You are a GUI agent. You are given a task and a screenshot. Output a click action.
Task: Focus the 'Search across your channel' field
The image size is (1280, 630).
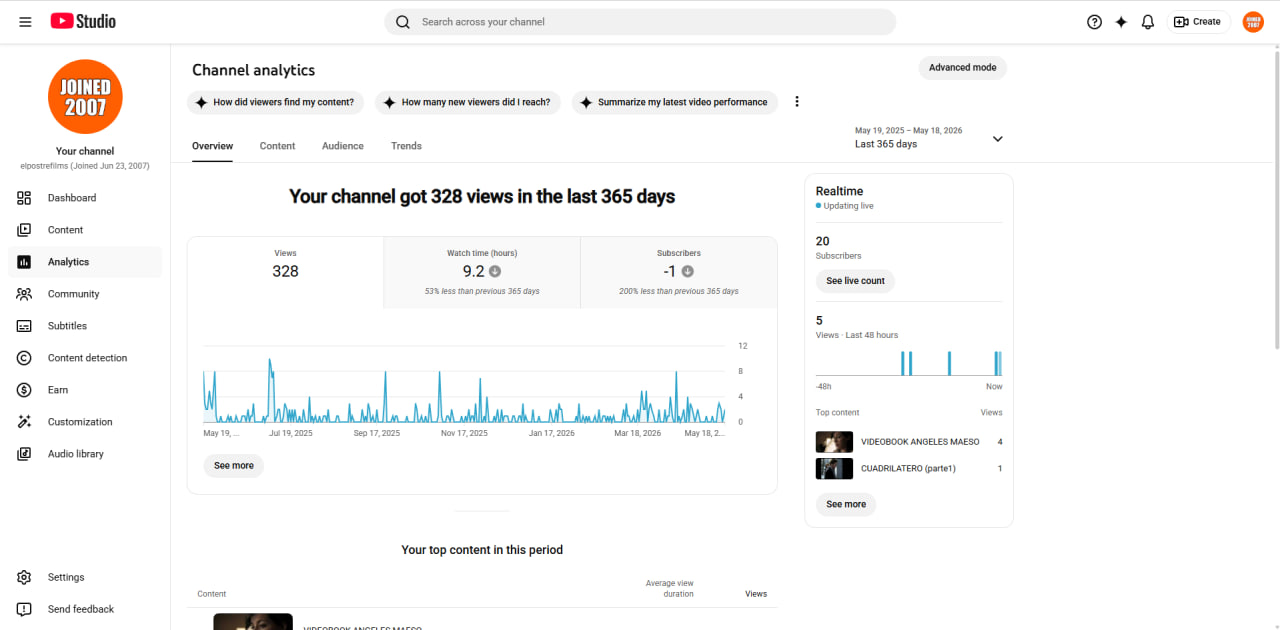tap(640, 22)
